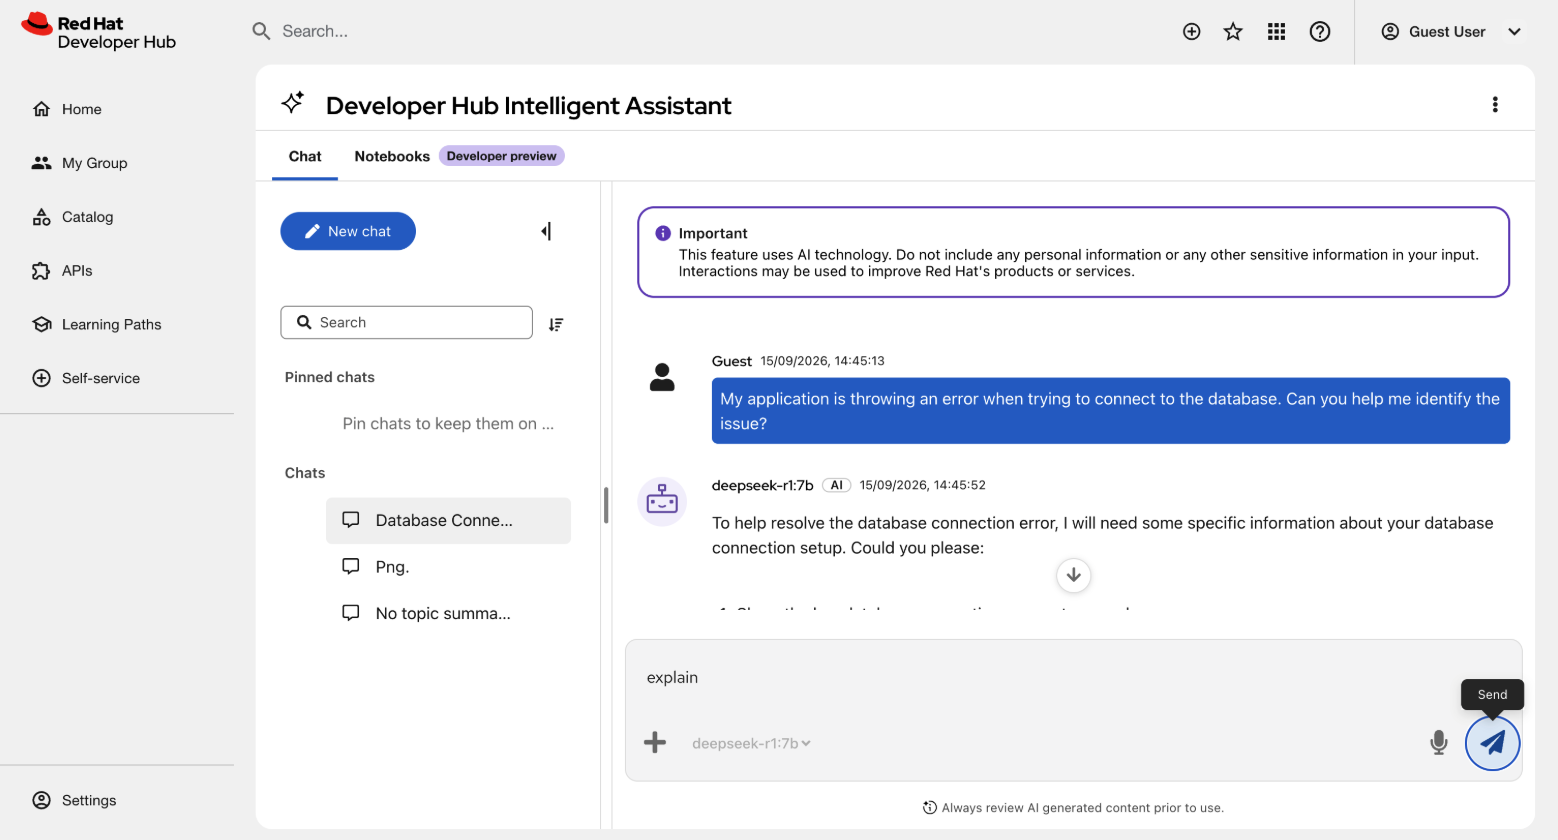Click the guest's blue database error message
1558x840 pixels.
point(1110,411)
